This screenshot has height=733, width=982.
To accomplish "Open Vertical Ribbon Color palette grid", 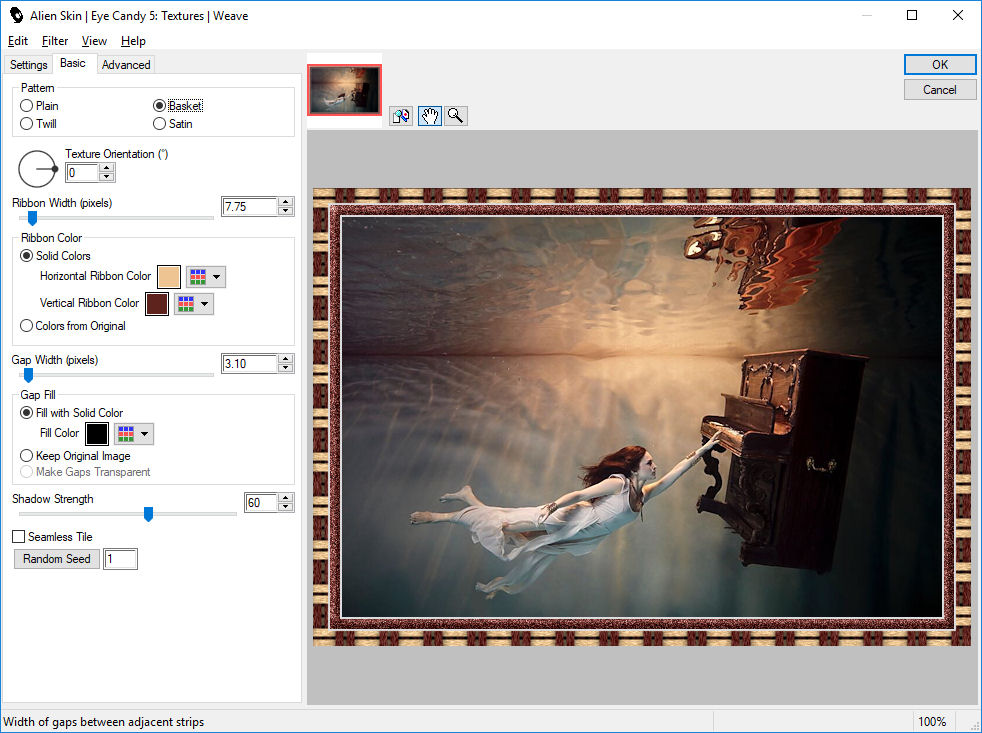I will tap(185, 304).
